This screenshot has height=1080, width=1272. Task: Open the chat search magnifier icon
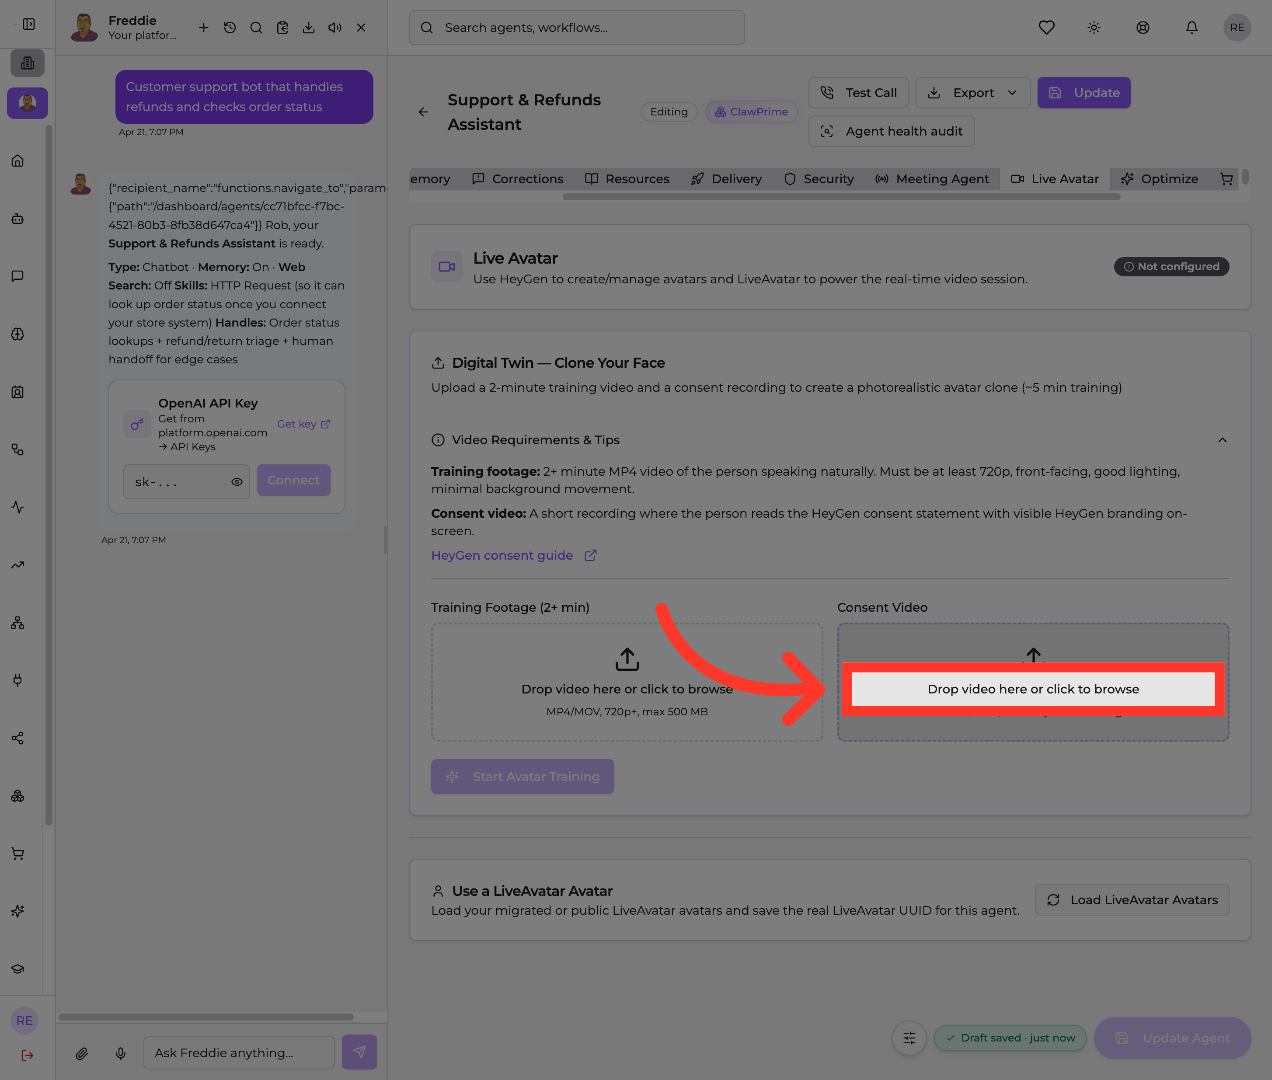(x=256, y=28)
